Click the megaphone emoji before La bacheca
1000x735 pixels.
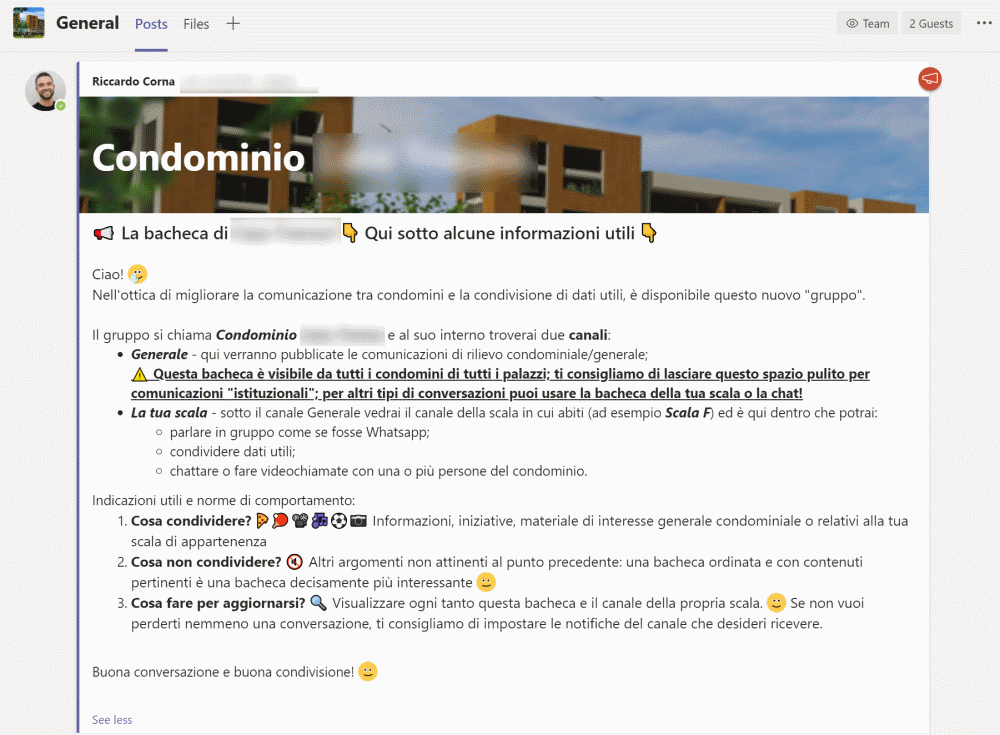(103, 234)
